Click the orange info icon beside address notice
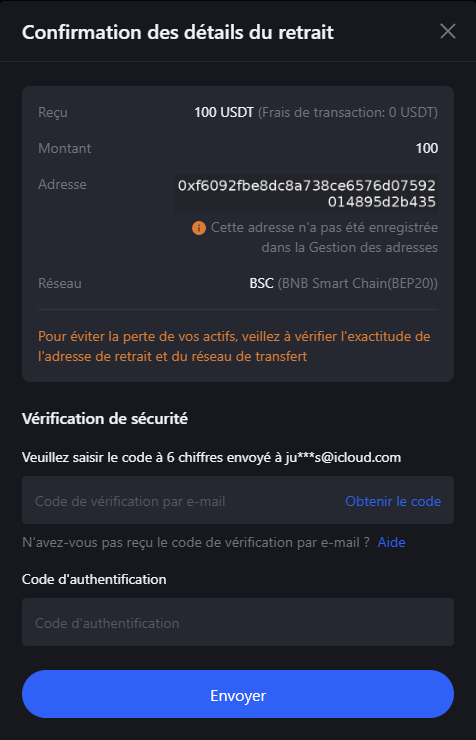Screen dimensions: 476x740 (199, 228)
